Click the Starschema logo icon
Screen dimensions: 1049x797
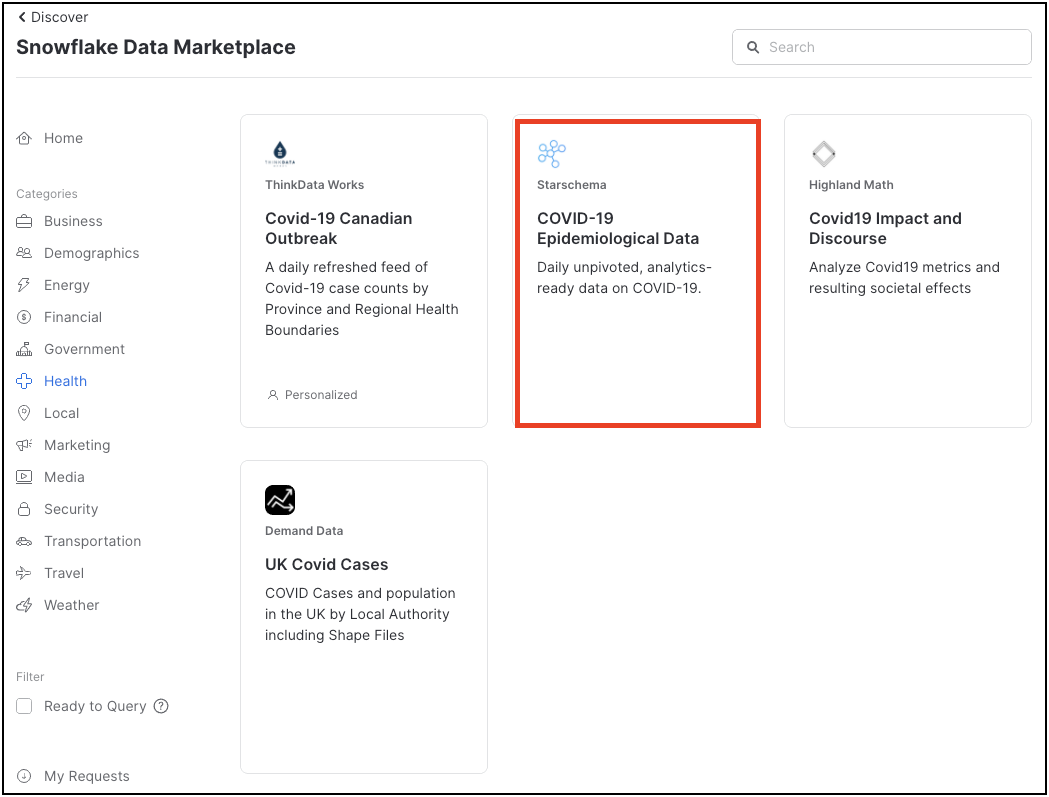(x=551, y=154)
